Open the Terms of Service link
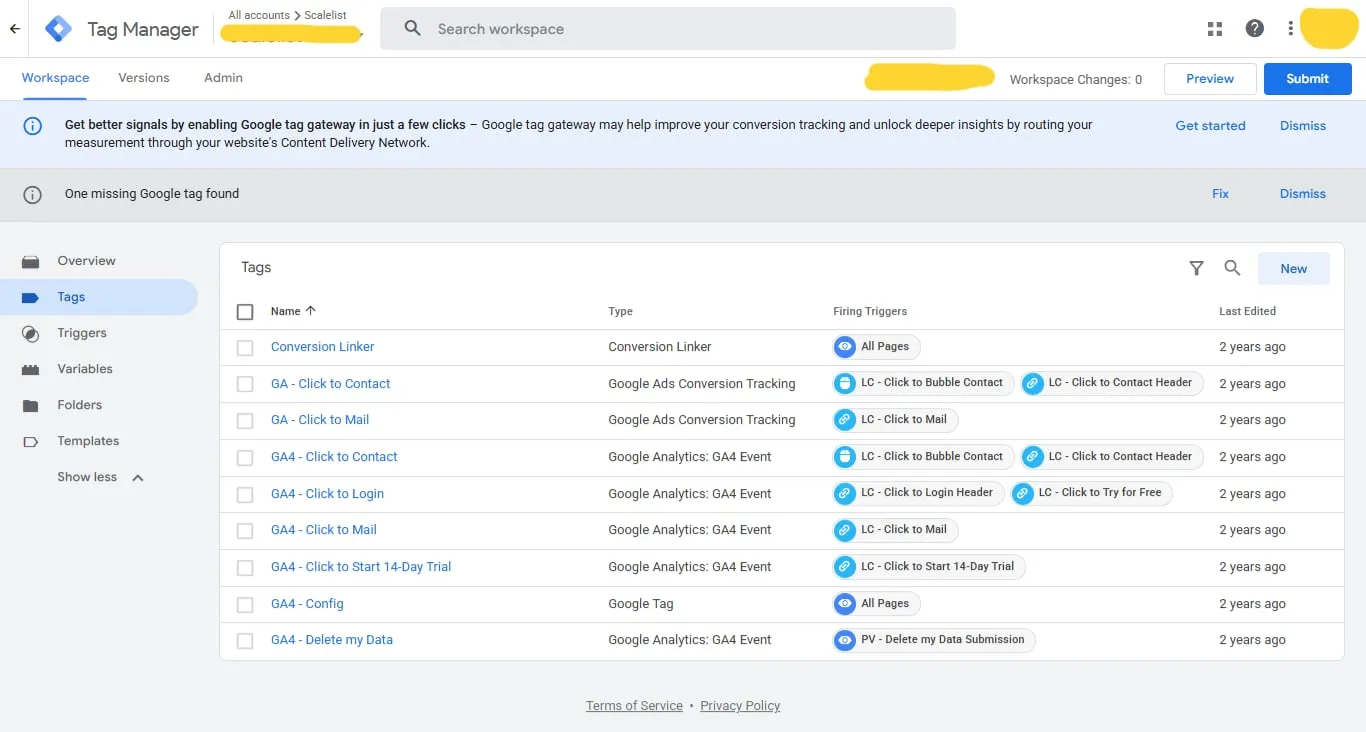This screenshot has height=732, width=1366. [634, 706]
